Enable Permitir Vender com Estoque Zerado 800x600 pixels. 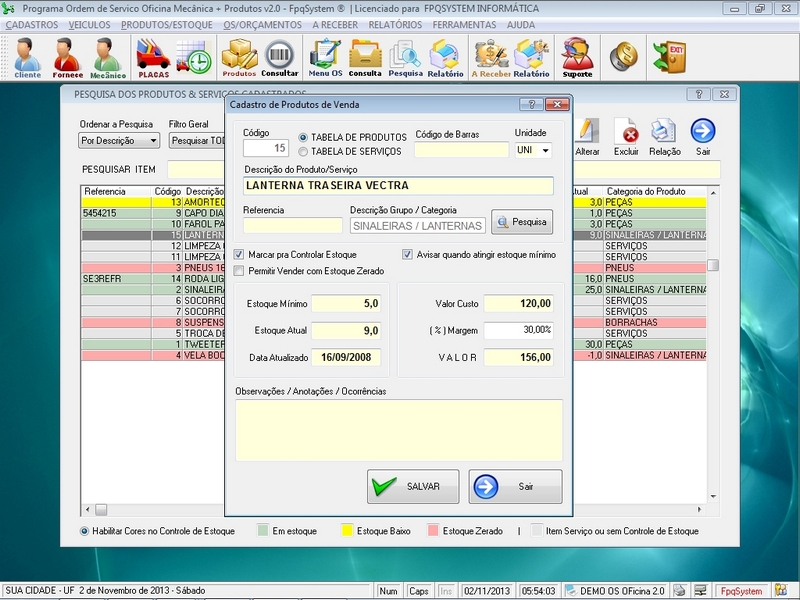239,271
